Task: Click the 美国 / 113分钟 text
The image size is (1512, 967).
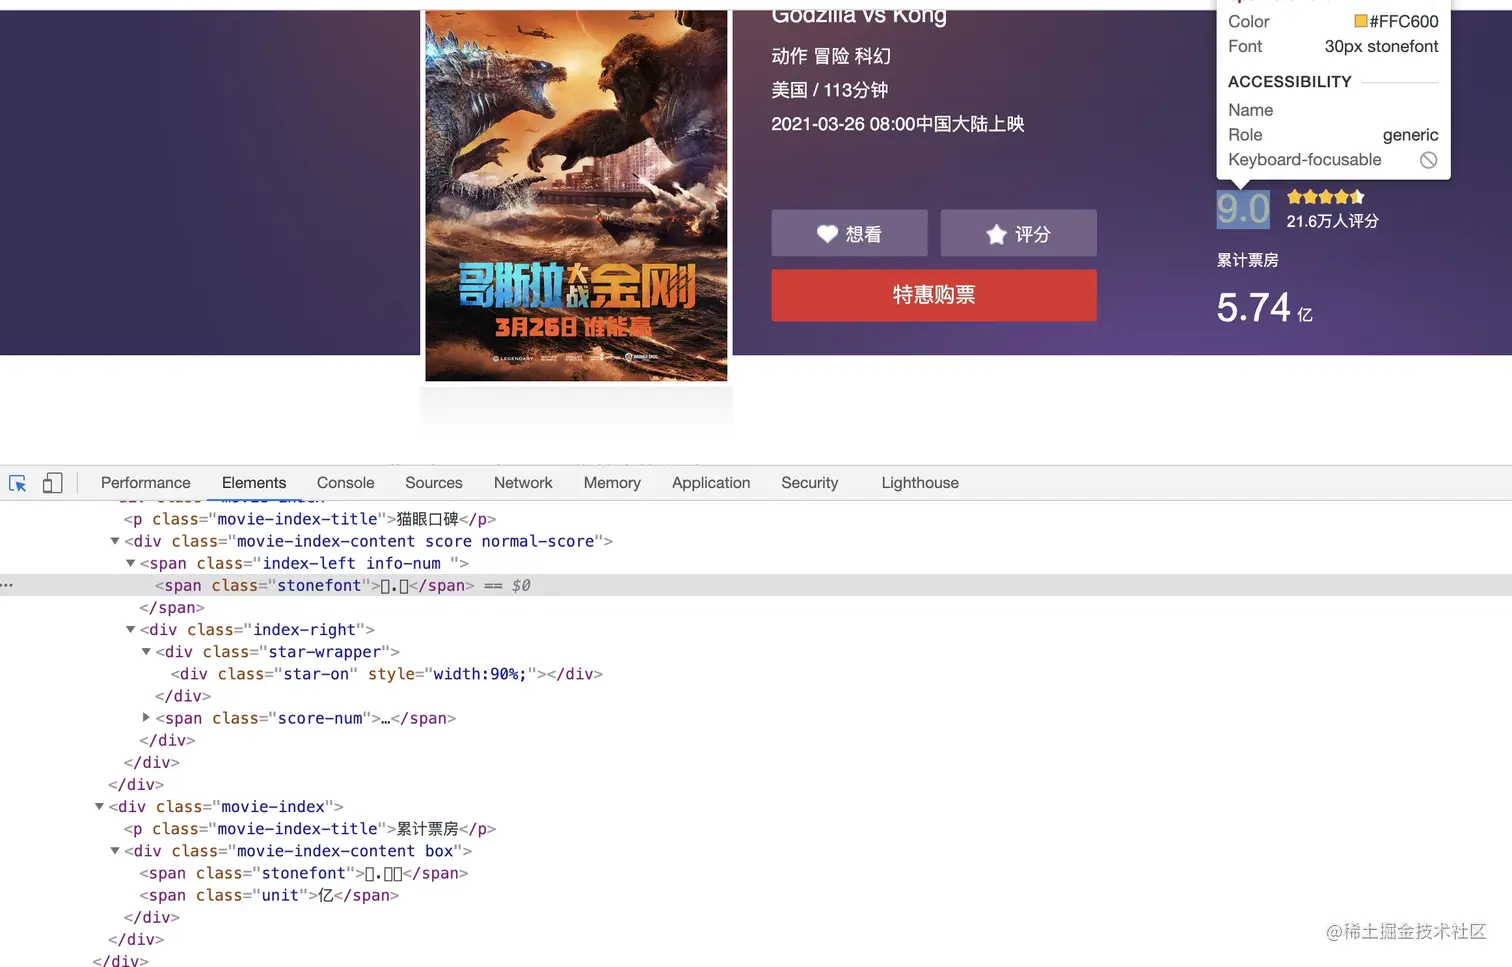Action: click(829, 90)
